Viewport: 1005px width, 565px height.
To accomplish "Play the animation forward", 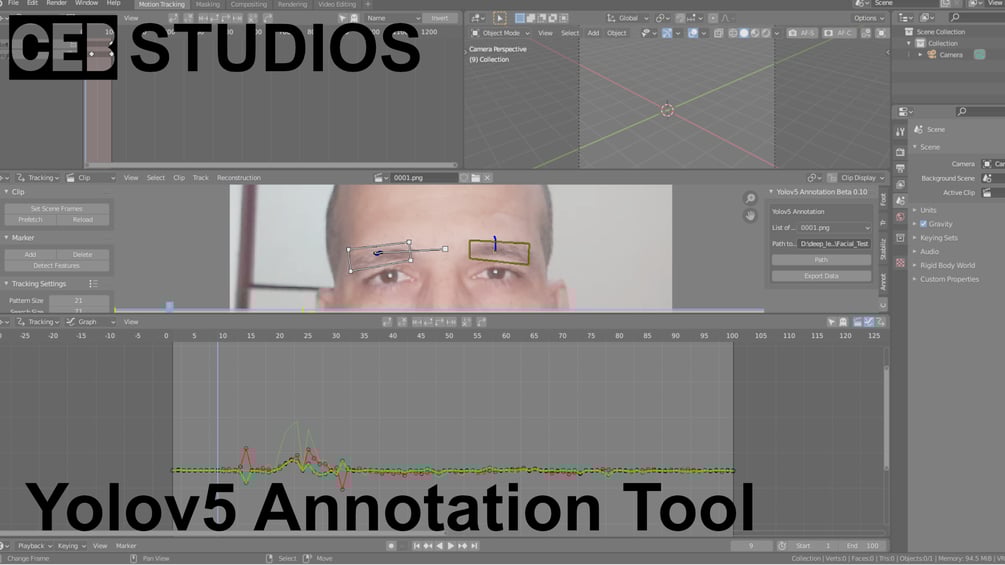I will [x=451, y=546].
